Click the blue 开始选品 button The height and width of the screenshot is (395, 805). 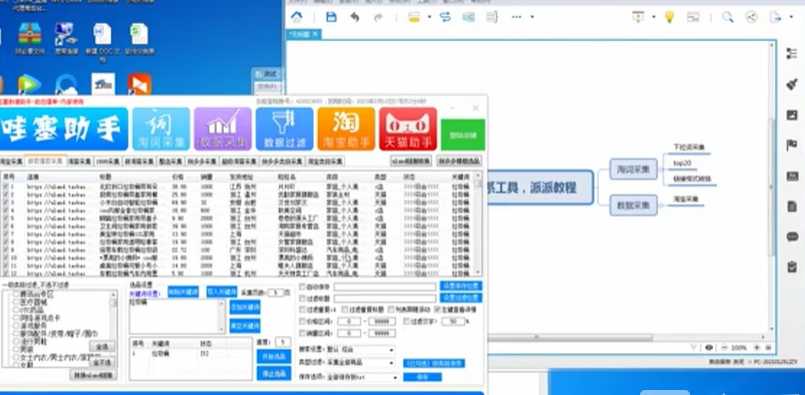273,356
